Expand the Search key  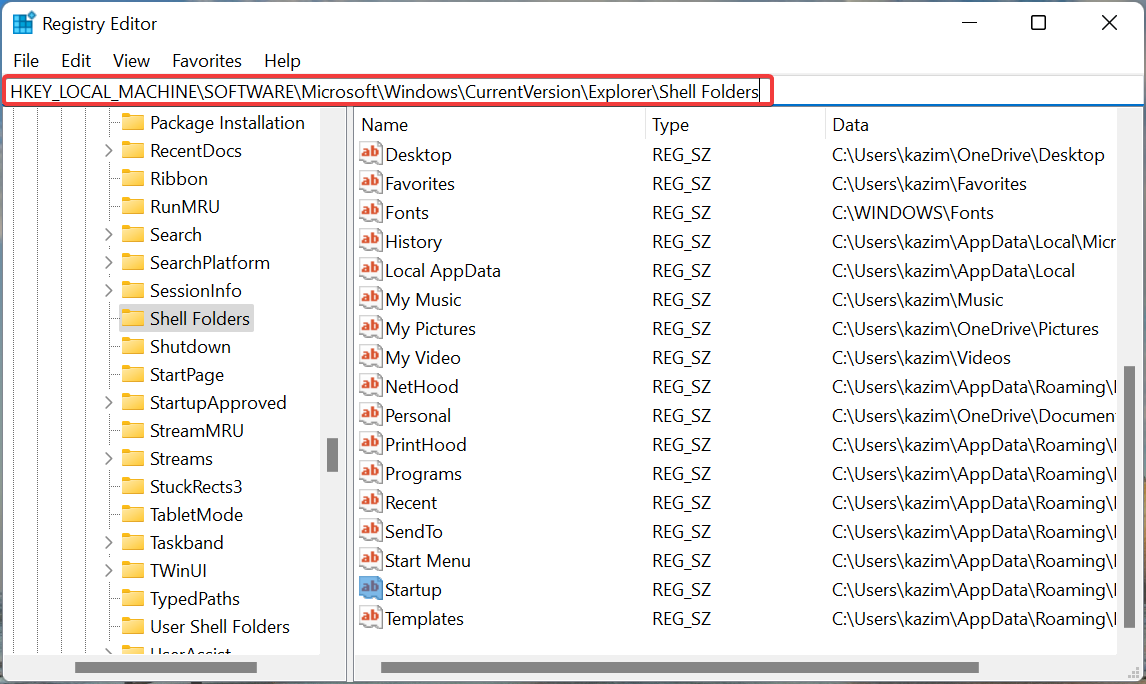click(x=108, y=235)
